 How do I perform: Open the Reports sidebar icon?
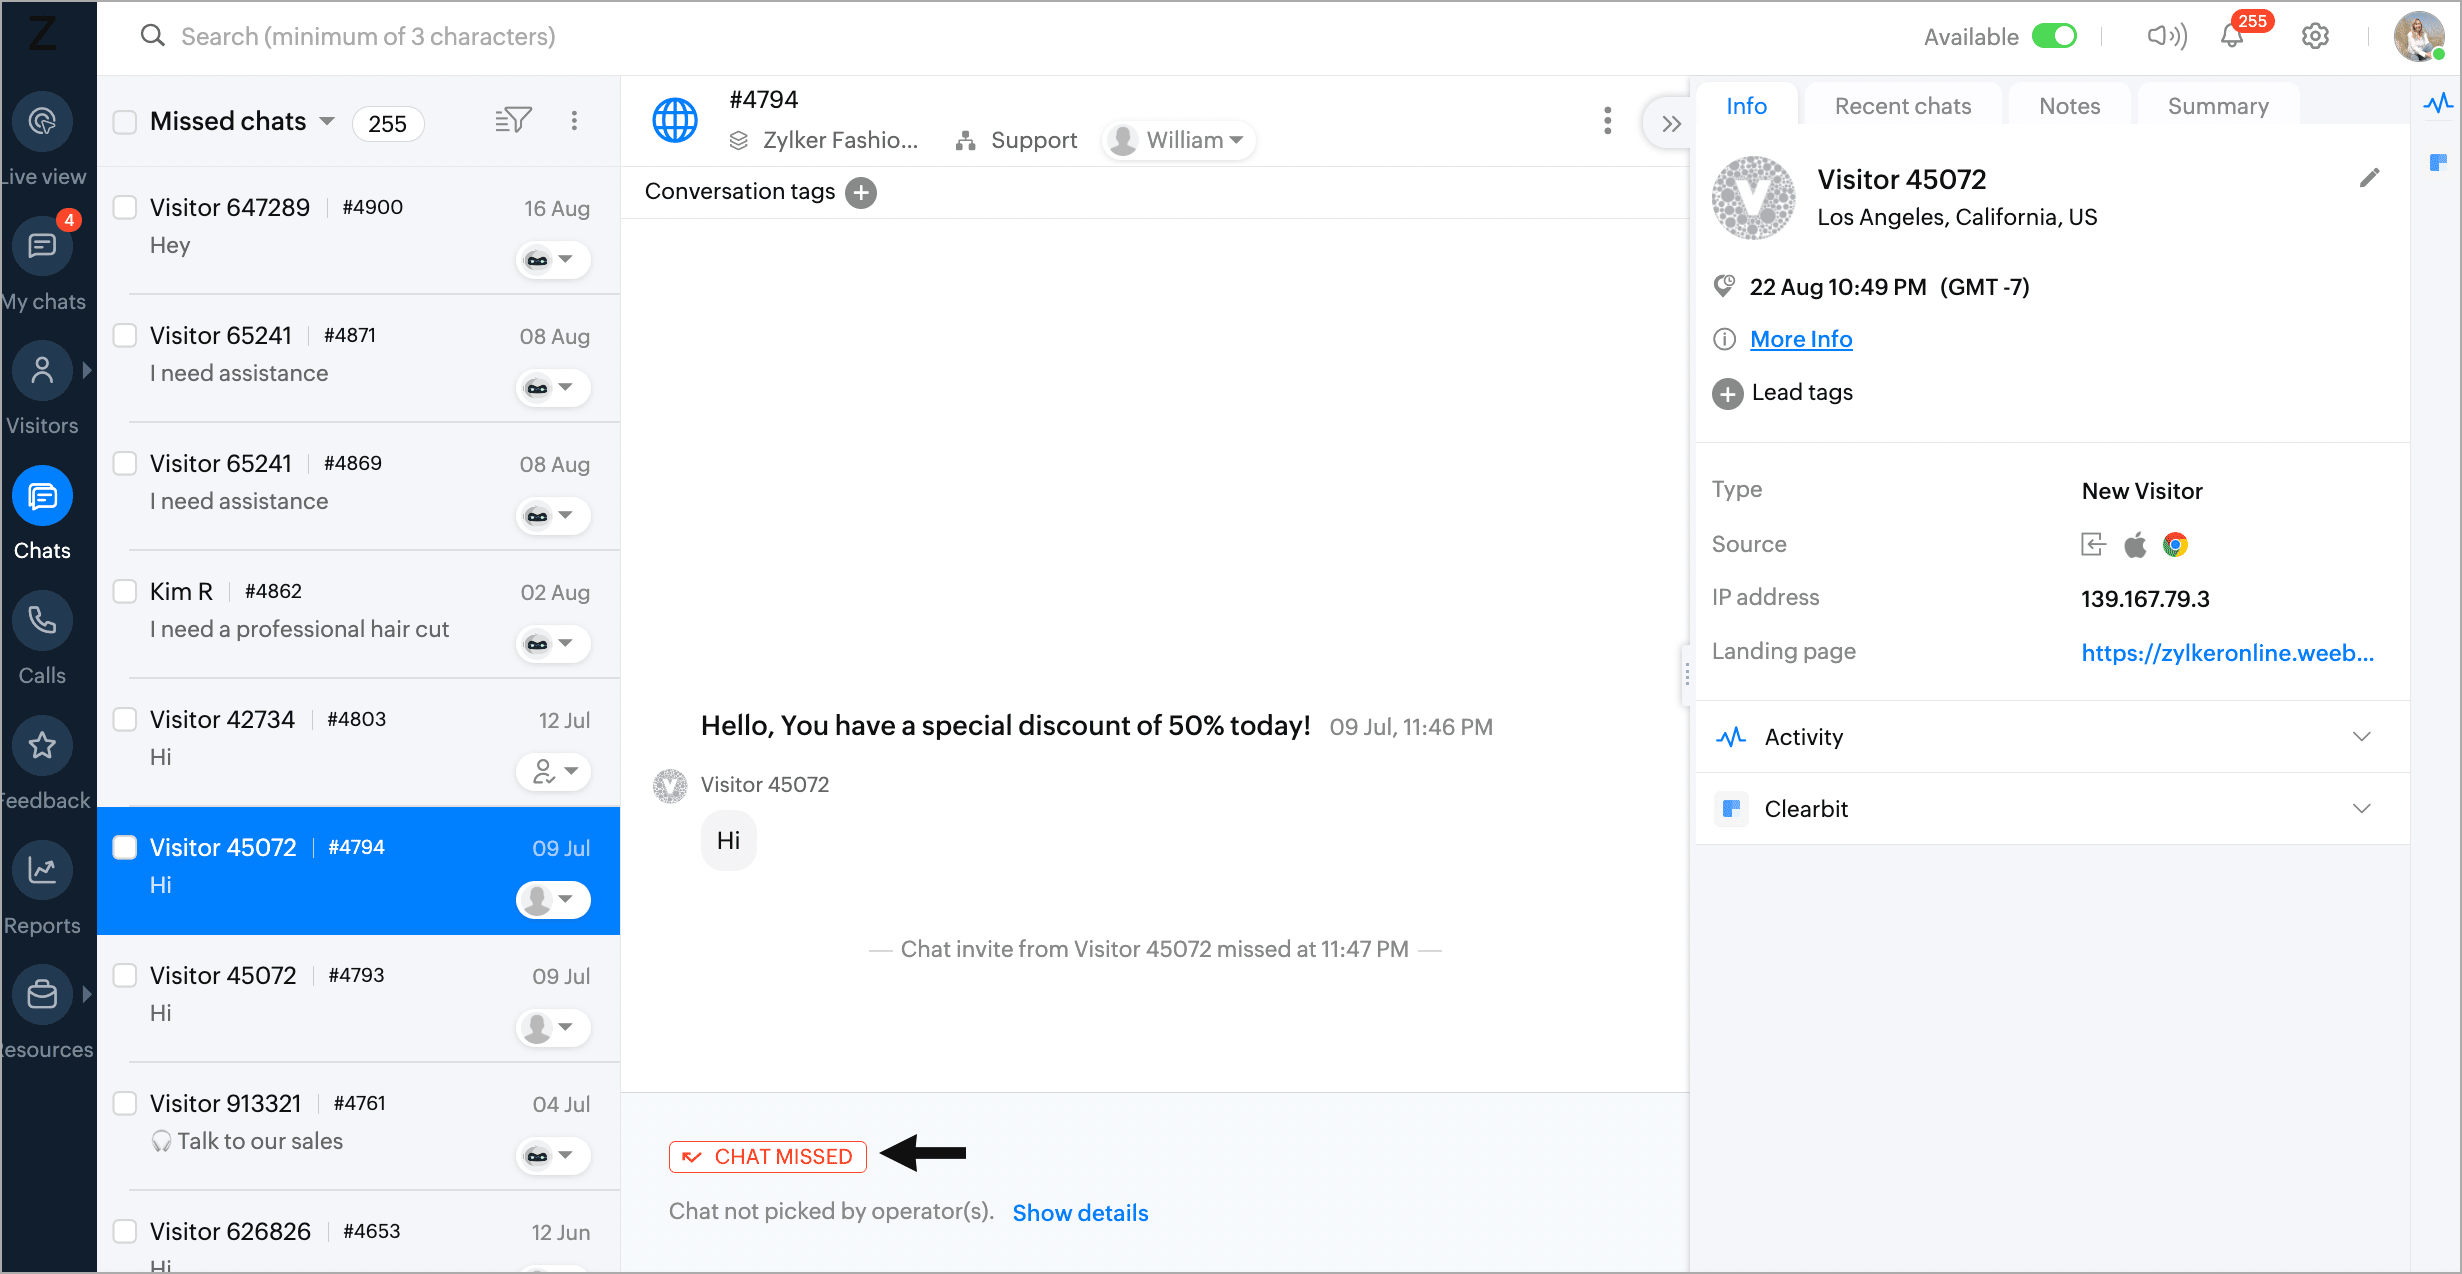coord(42,870)
